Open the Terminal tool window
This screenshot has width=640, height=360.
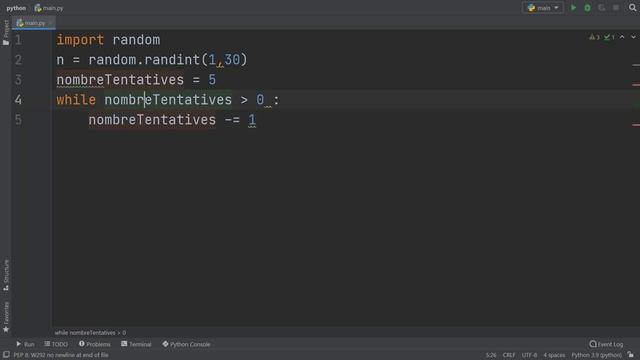[x=136, y=344]
